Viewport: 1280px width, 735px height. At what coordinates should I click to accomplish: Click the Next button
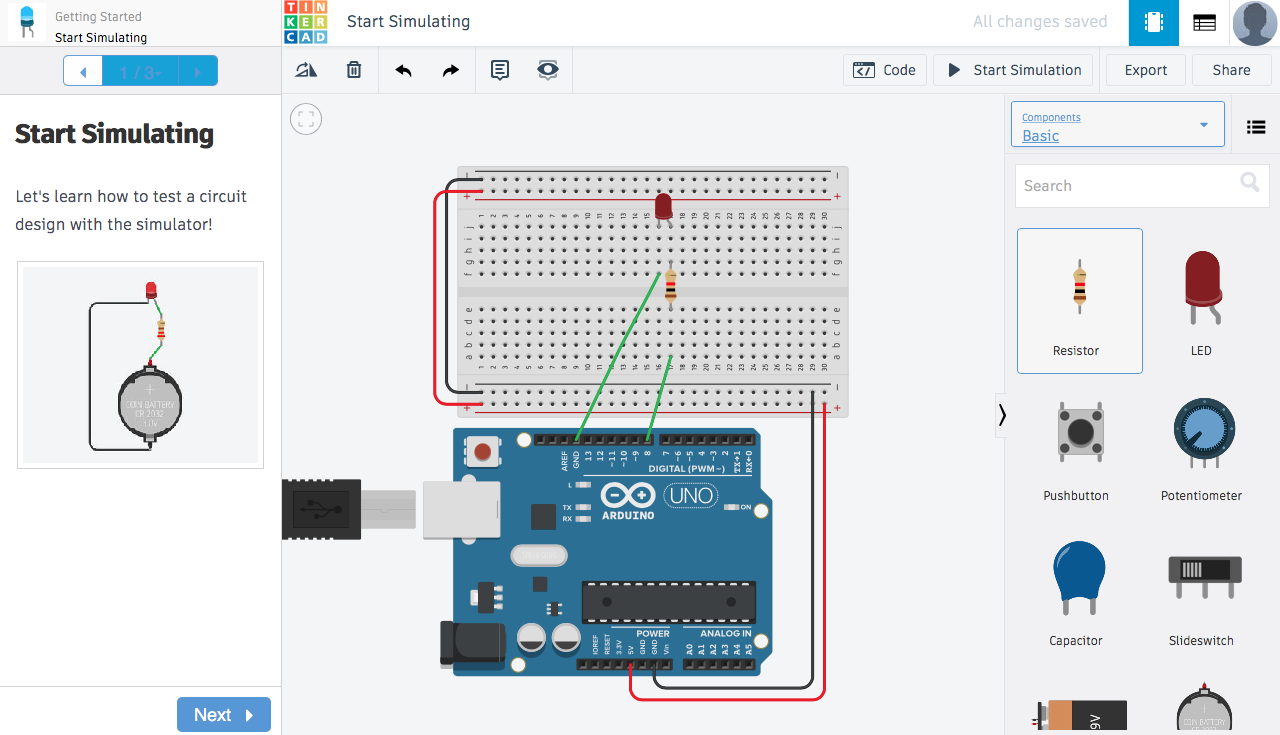(x=224, y=714)
